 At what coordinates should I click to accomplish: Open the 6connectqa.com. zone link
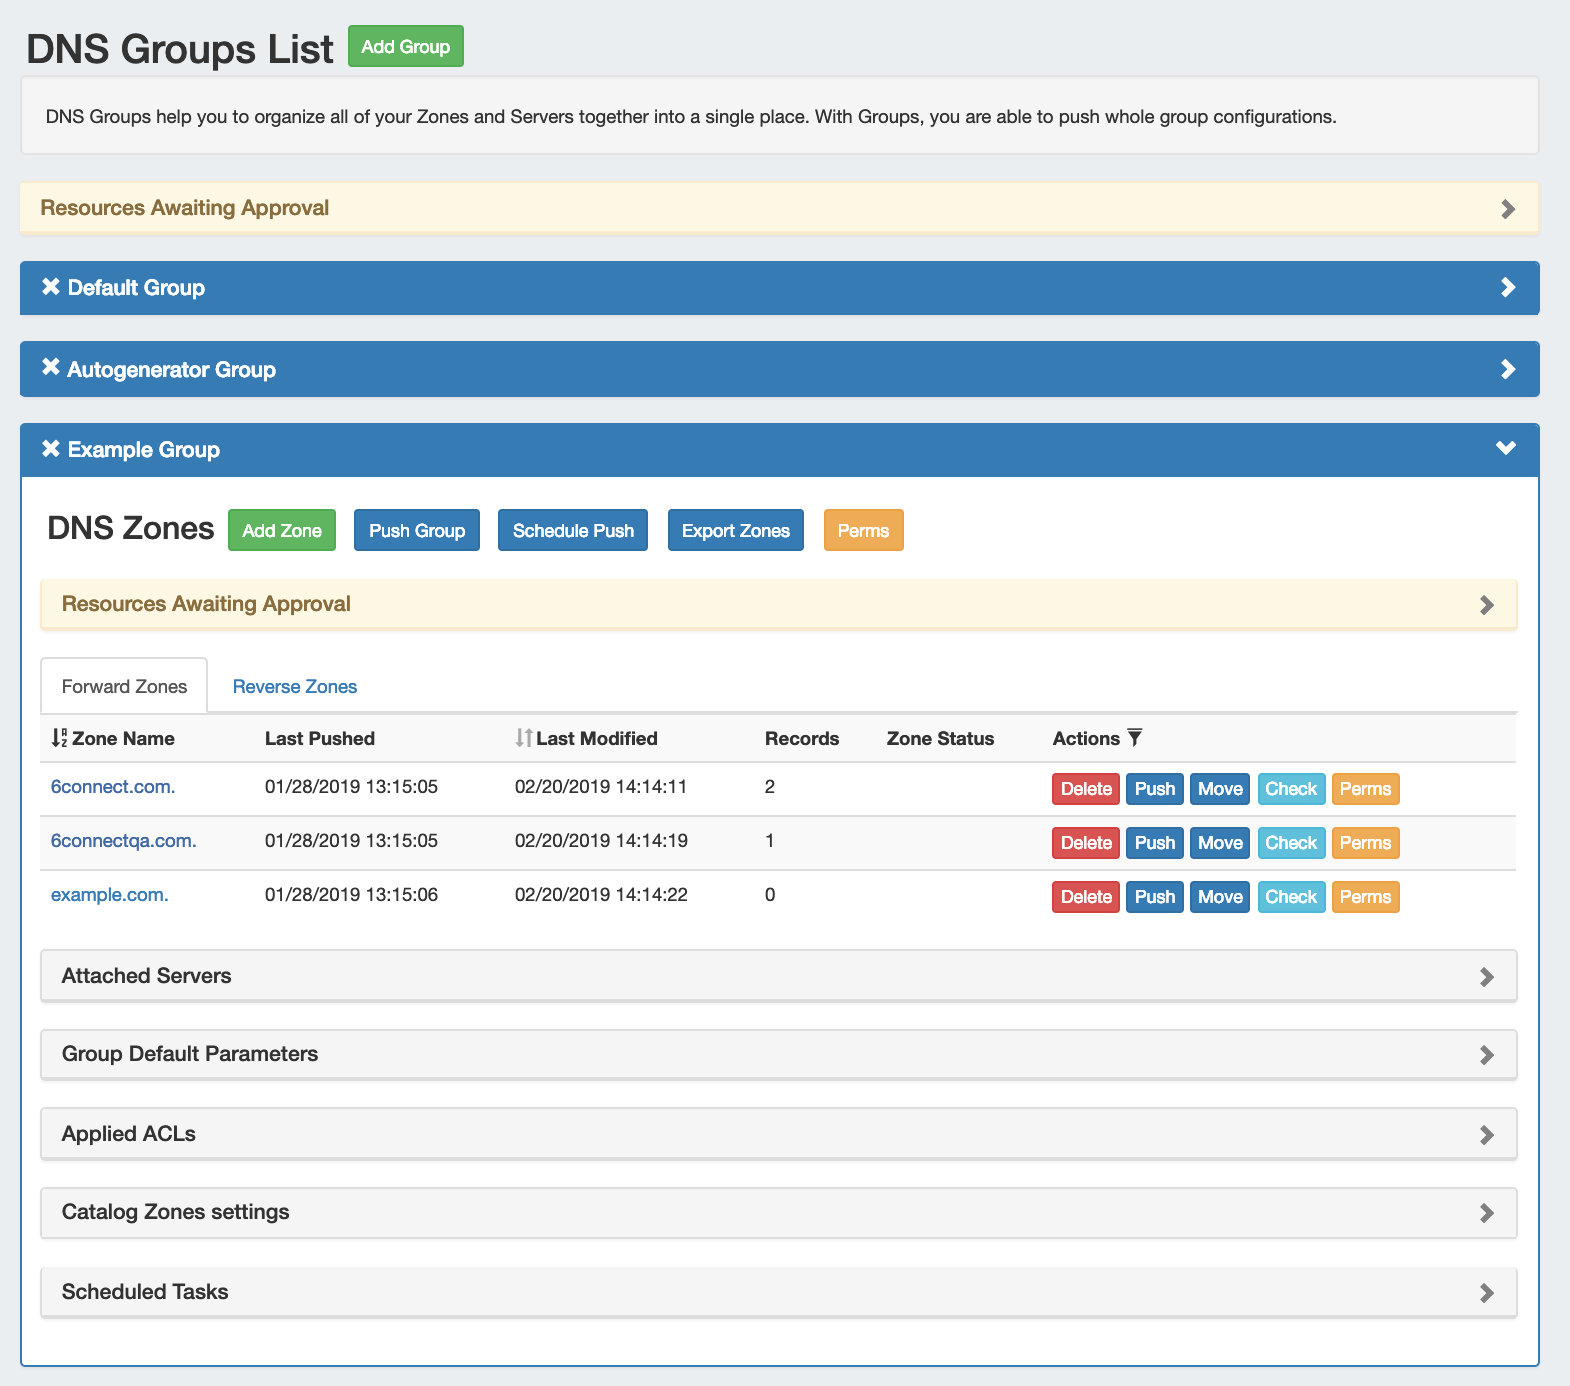click(x=123, y=841)
